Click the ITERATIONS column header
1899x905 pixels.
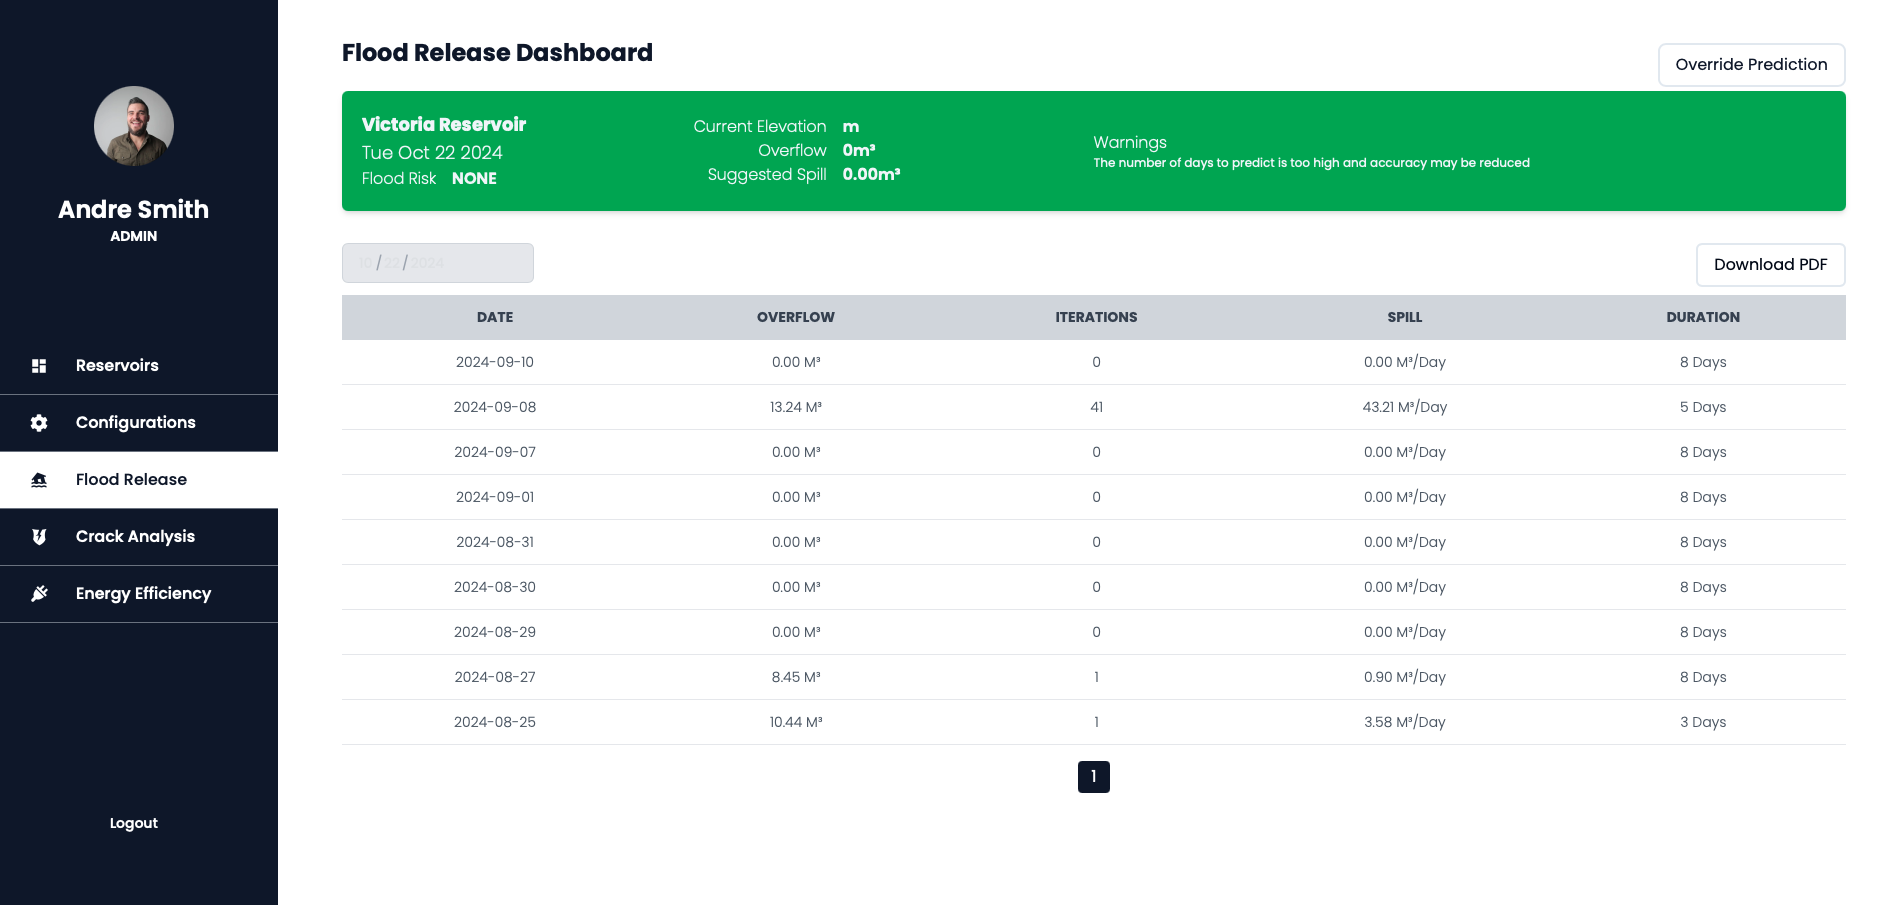click(1096, 317)
